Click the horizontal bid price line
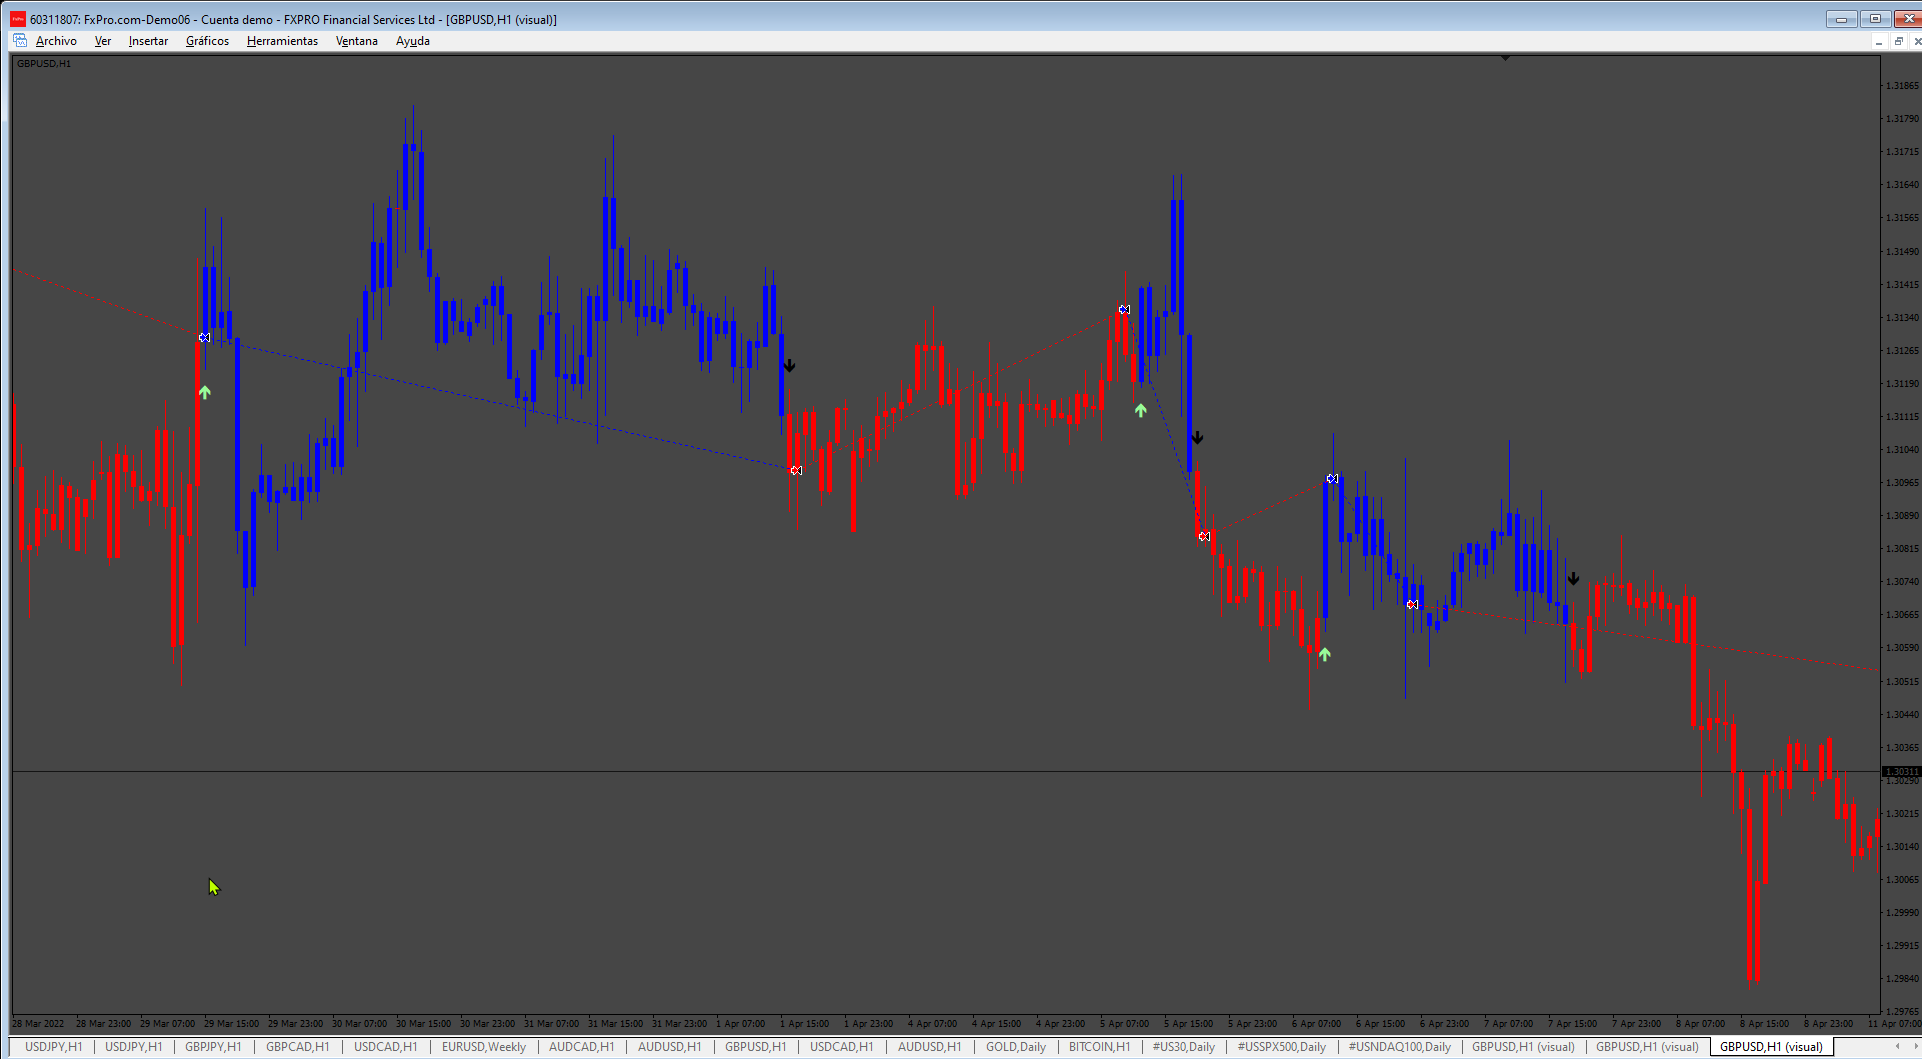The image size is (1922, 1059). [x=946, y=771]
